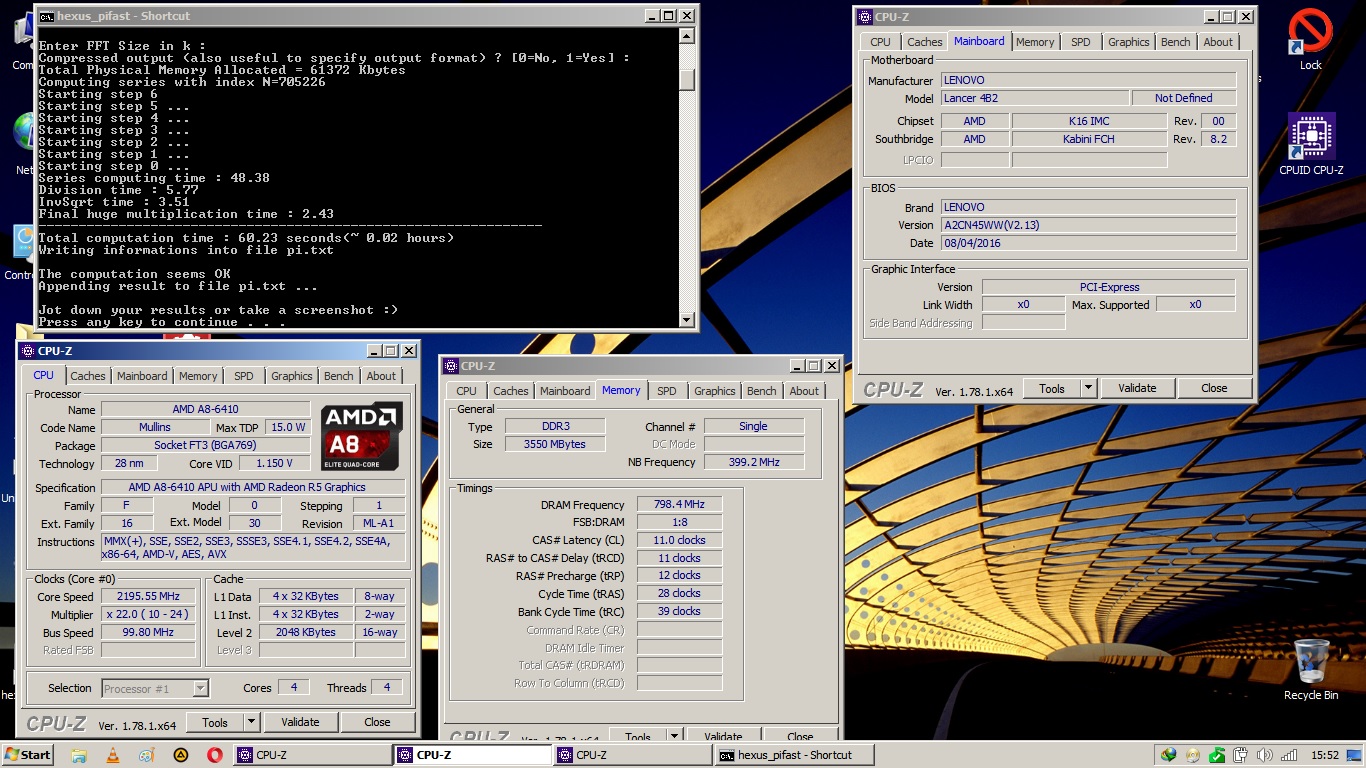Screen dimensions: 1366x768
Task: Open the About tab in the Mainboard window
Action: tap(1218, 42)
